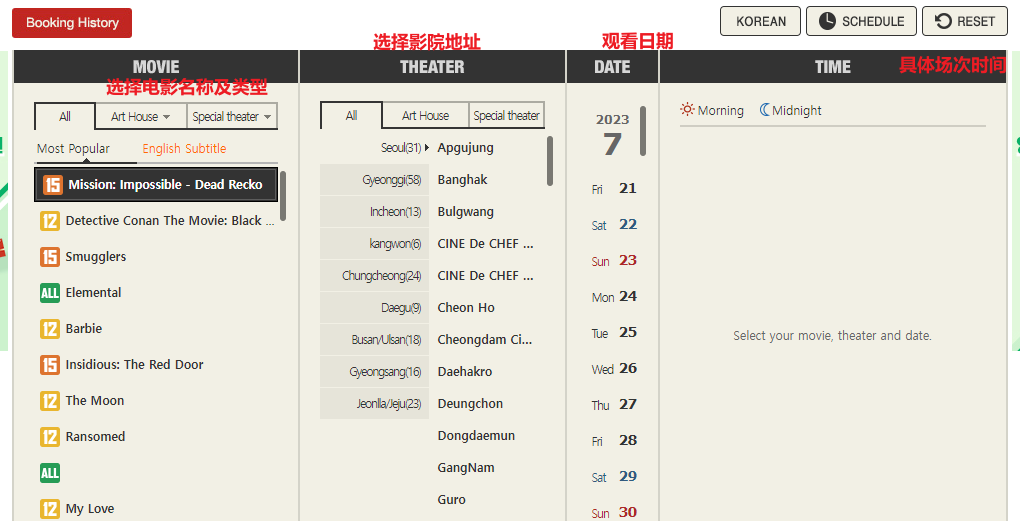
Task: Sort movies by Most Popular
Action: point(73,149)
